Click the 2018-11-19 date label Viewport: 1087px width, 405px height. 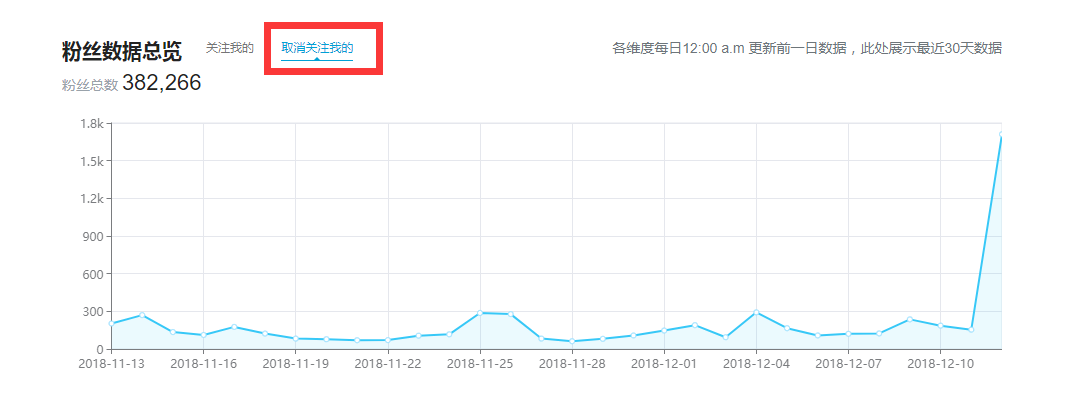pos(295,363)
